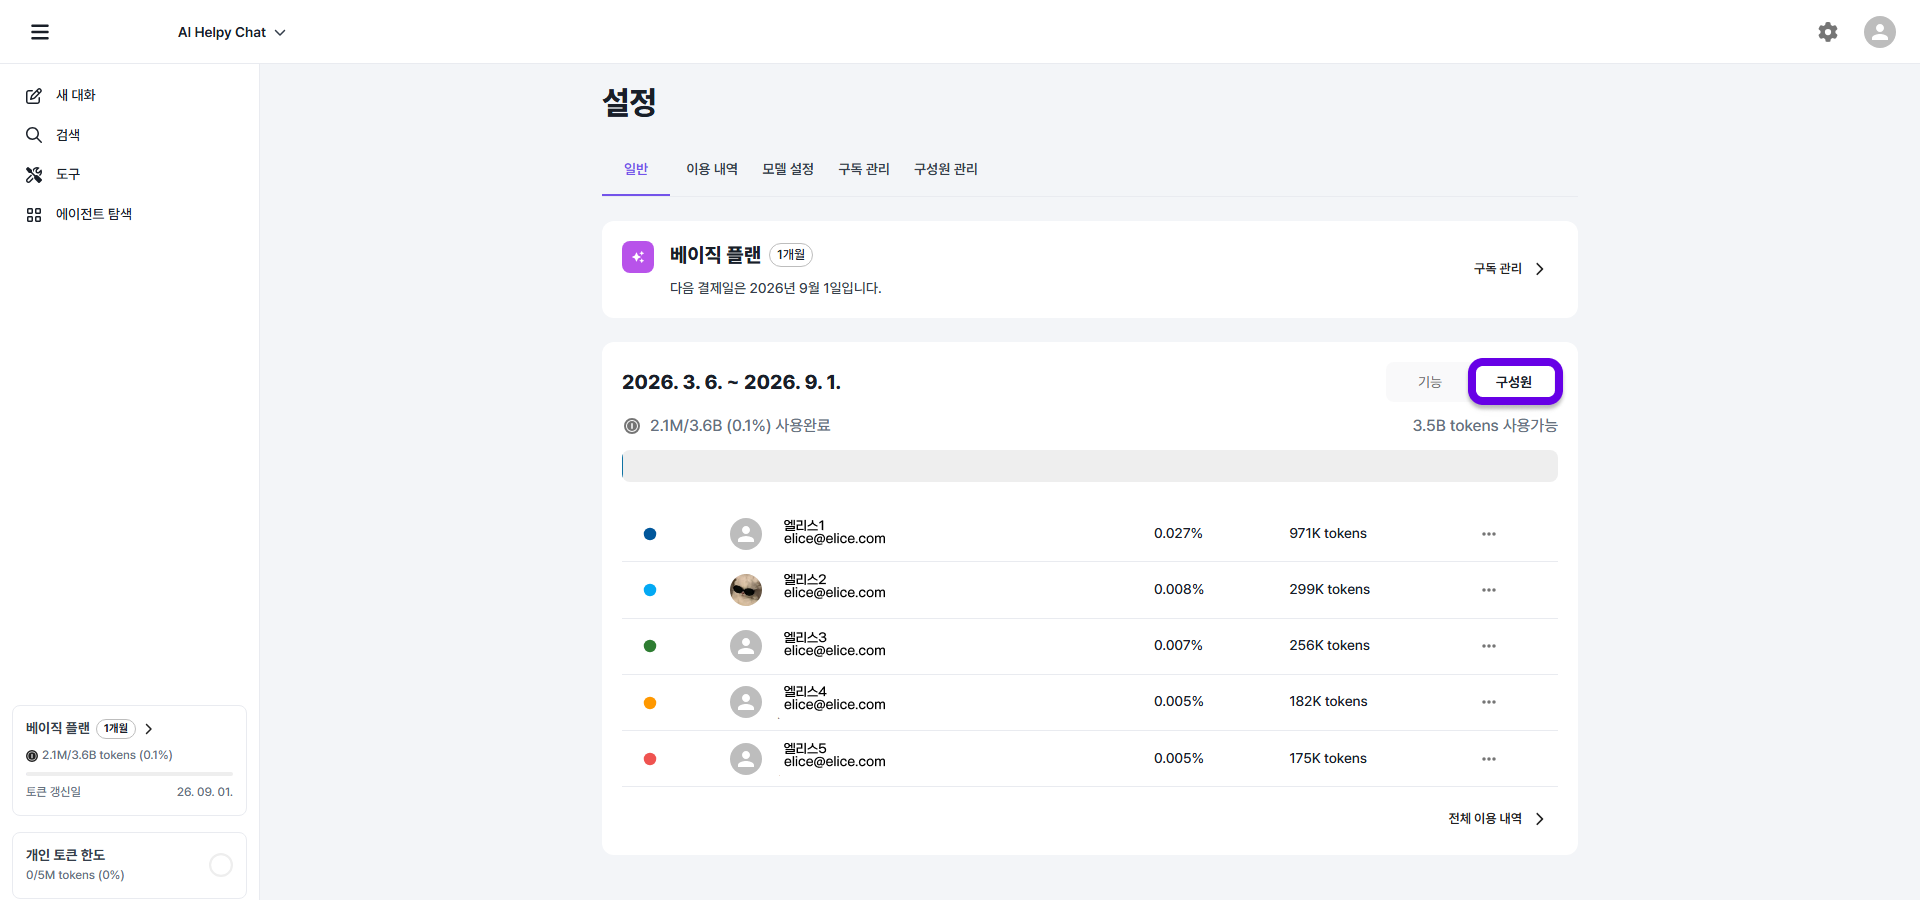The width and height of the screenshot is (1920, 900).
Task: Open the 모델 설정 tab
Action: [x=787, y=169]
